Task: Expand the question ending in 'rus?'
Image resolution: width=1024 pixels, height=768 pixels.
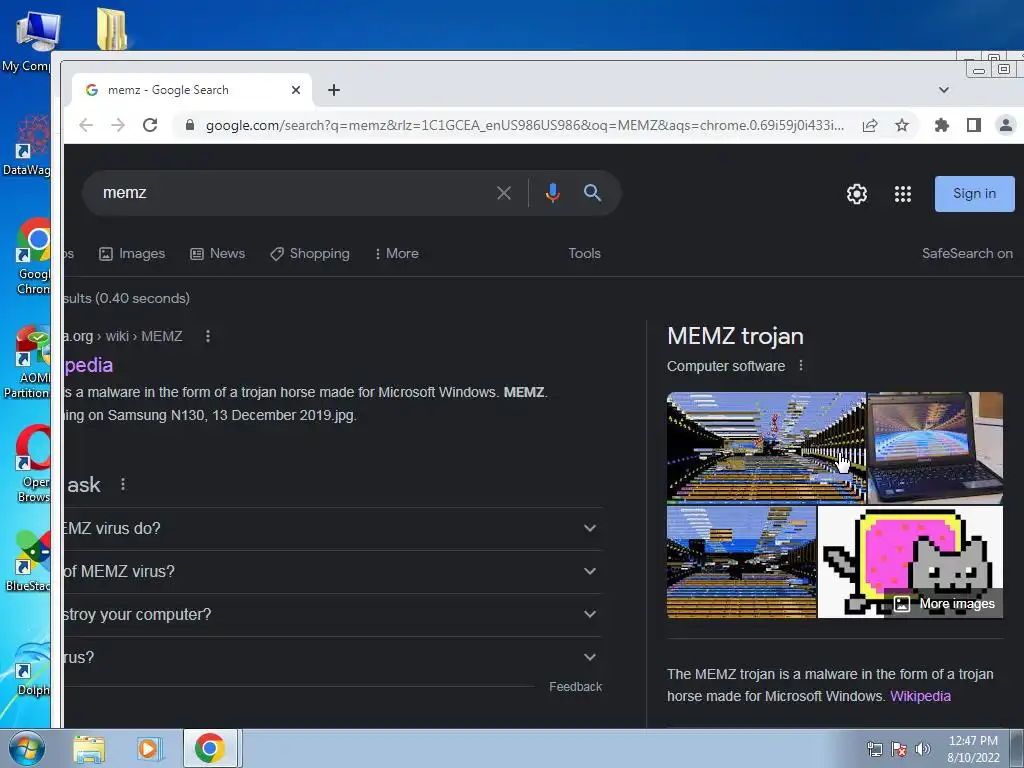Action: point(332,658)
